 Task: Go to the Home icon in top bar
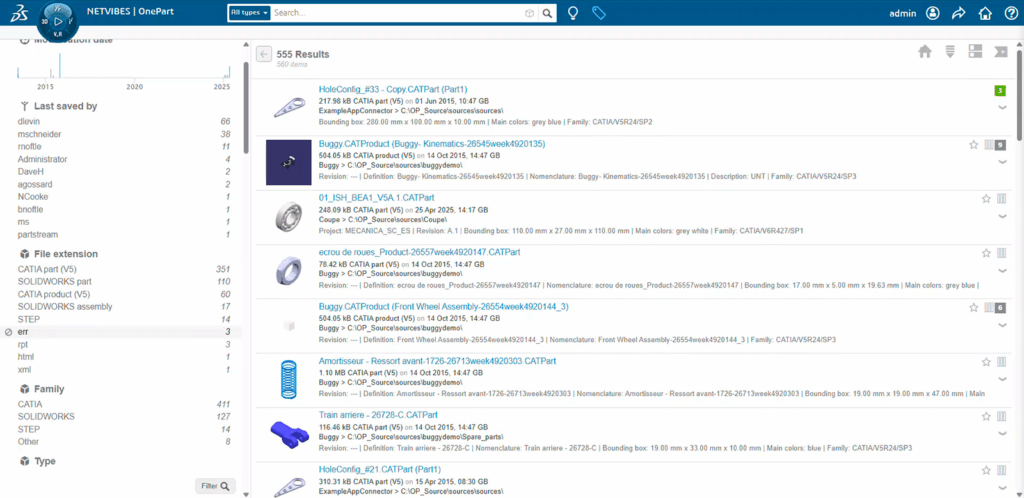pos(985,13)
